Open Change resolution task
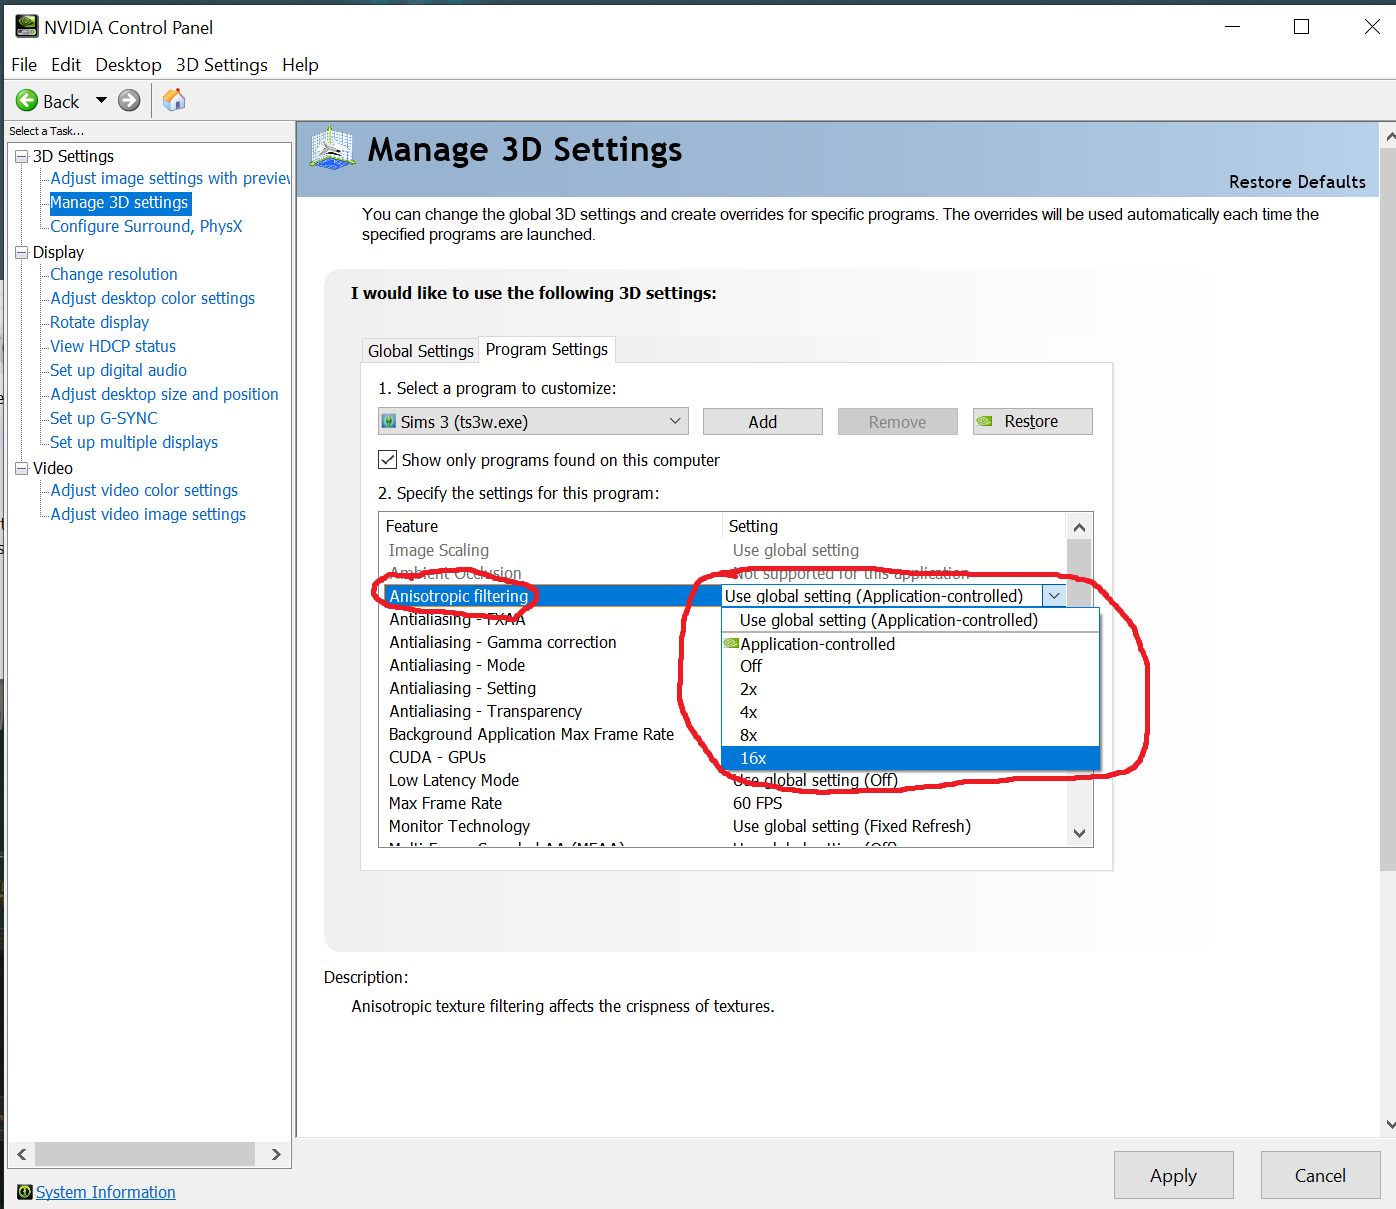This screenshot has width=1396, height=1209. [x=114, y=274]
